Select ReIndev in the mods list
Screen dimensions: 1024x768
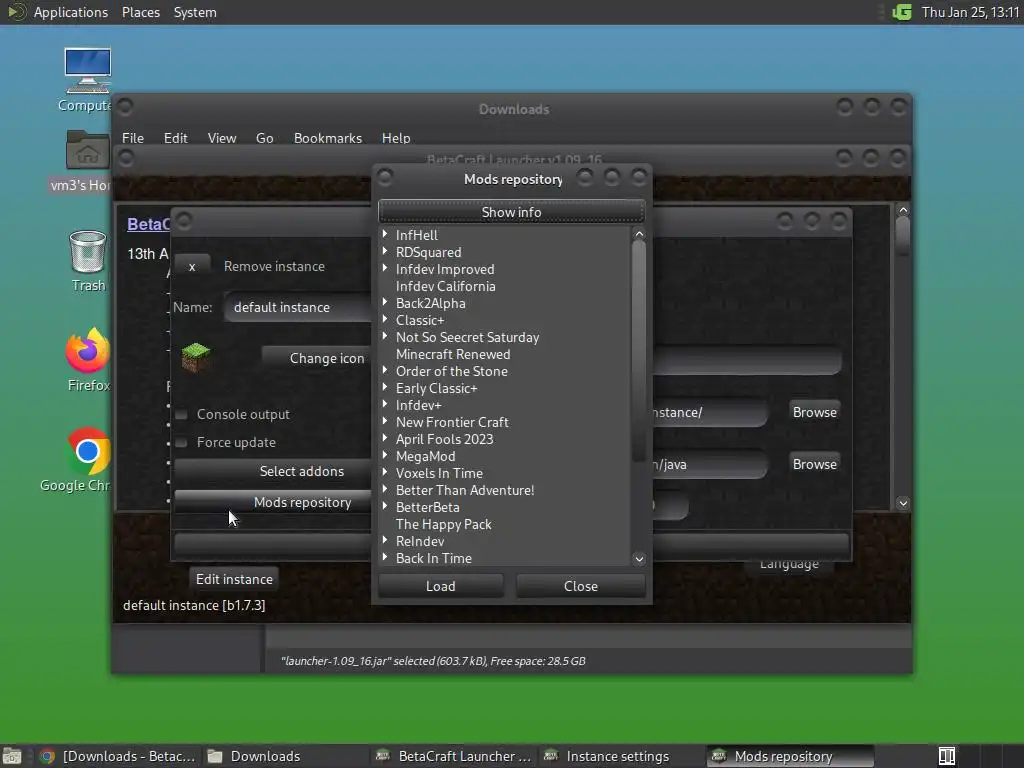pos(420,541)
